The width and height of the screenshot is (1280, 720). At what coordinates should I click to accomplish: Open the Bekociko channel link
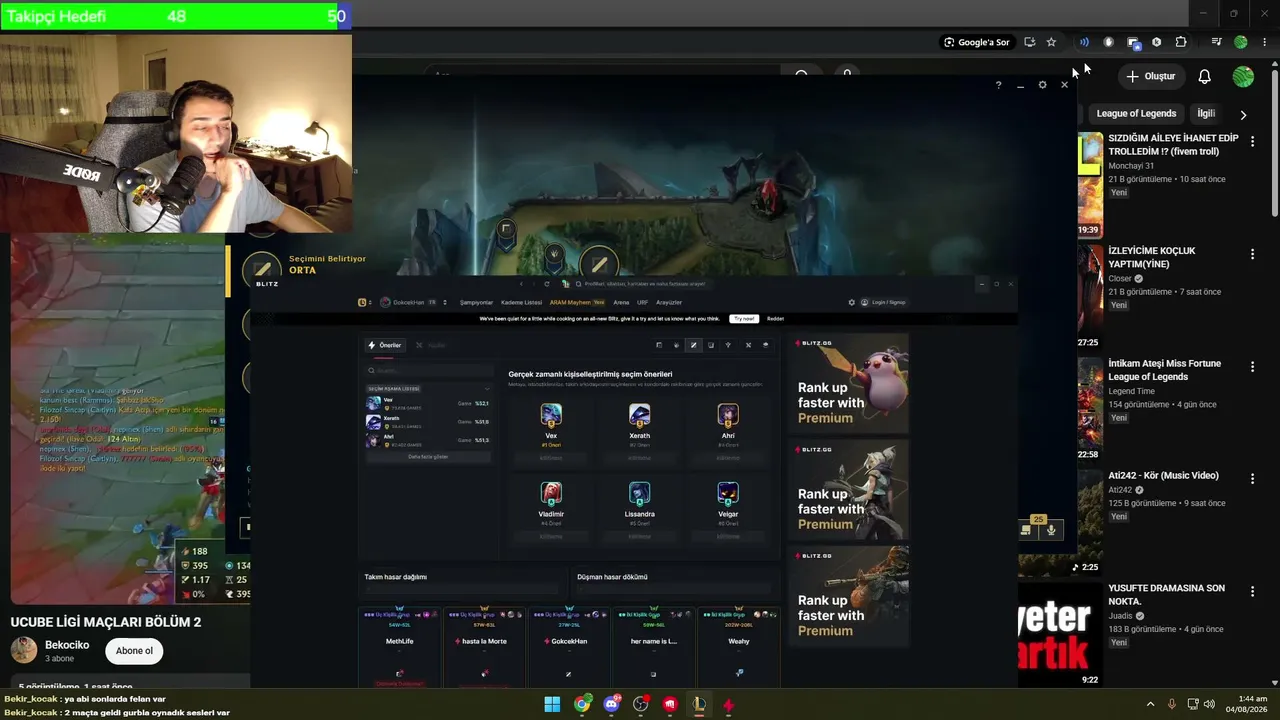click(67, 645)
